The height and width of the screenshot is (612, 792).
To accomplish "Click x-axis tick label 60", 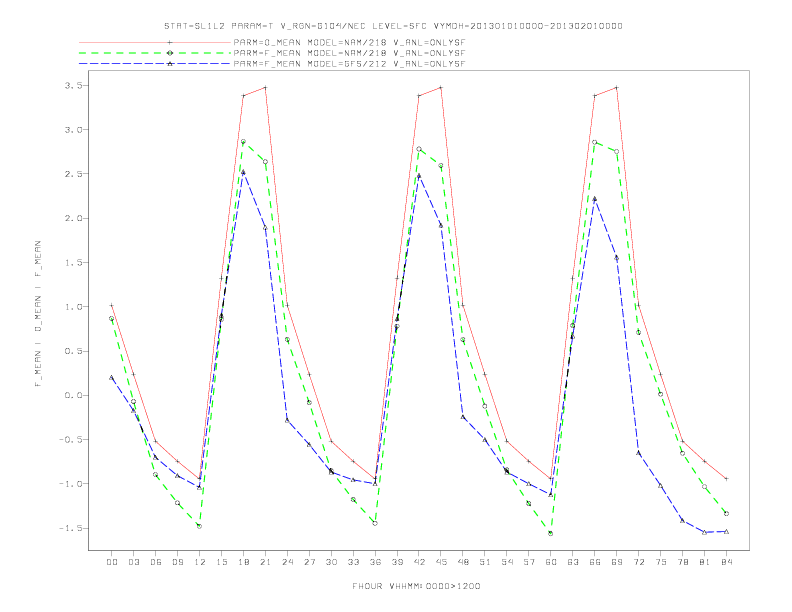I will pyautogui.click(x=551, y=562).
